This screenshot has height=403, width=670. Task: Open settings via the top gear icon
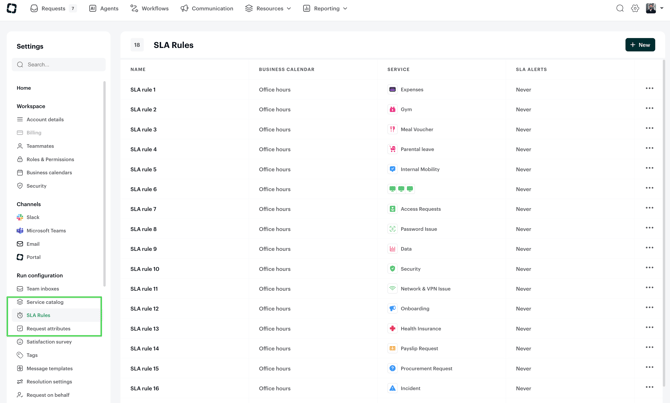635,8
